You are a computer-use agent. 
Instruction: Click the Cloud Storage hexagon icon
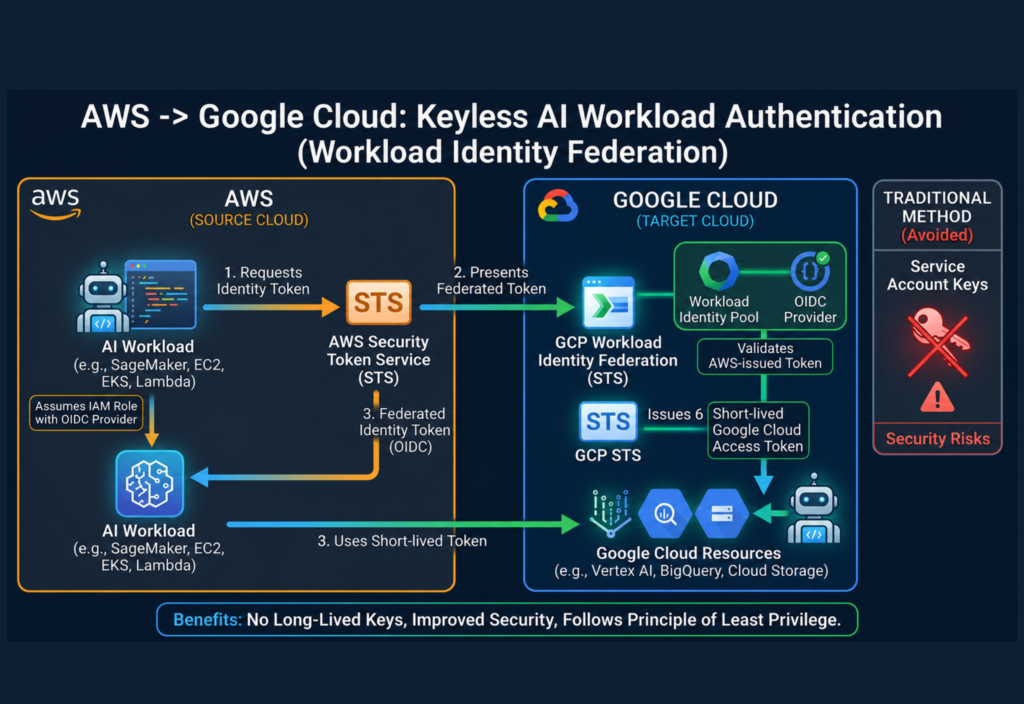722,514
